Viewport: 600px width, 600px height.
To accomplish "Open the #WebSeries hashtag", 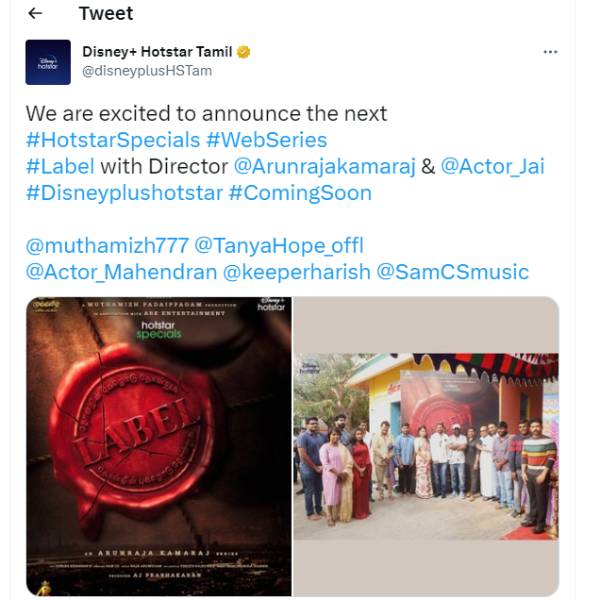I will coord(267,140).
